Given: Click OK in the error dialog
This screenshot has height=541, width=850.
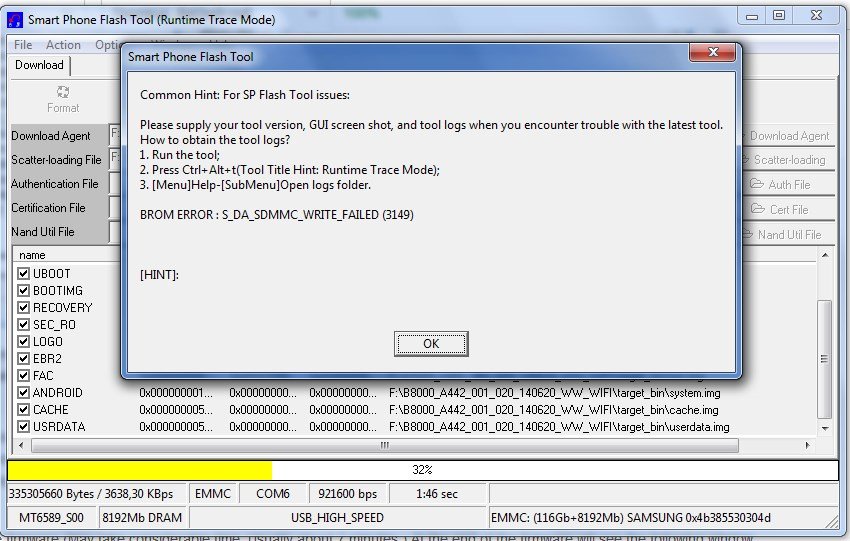Looking at the screenshot, I should tap(431, 344).
